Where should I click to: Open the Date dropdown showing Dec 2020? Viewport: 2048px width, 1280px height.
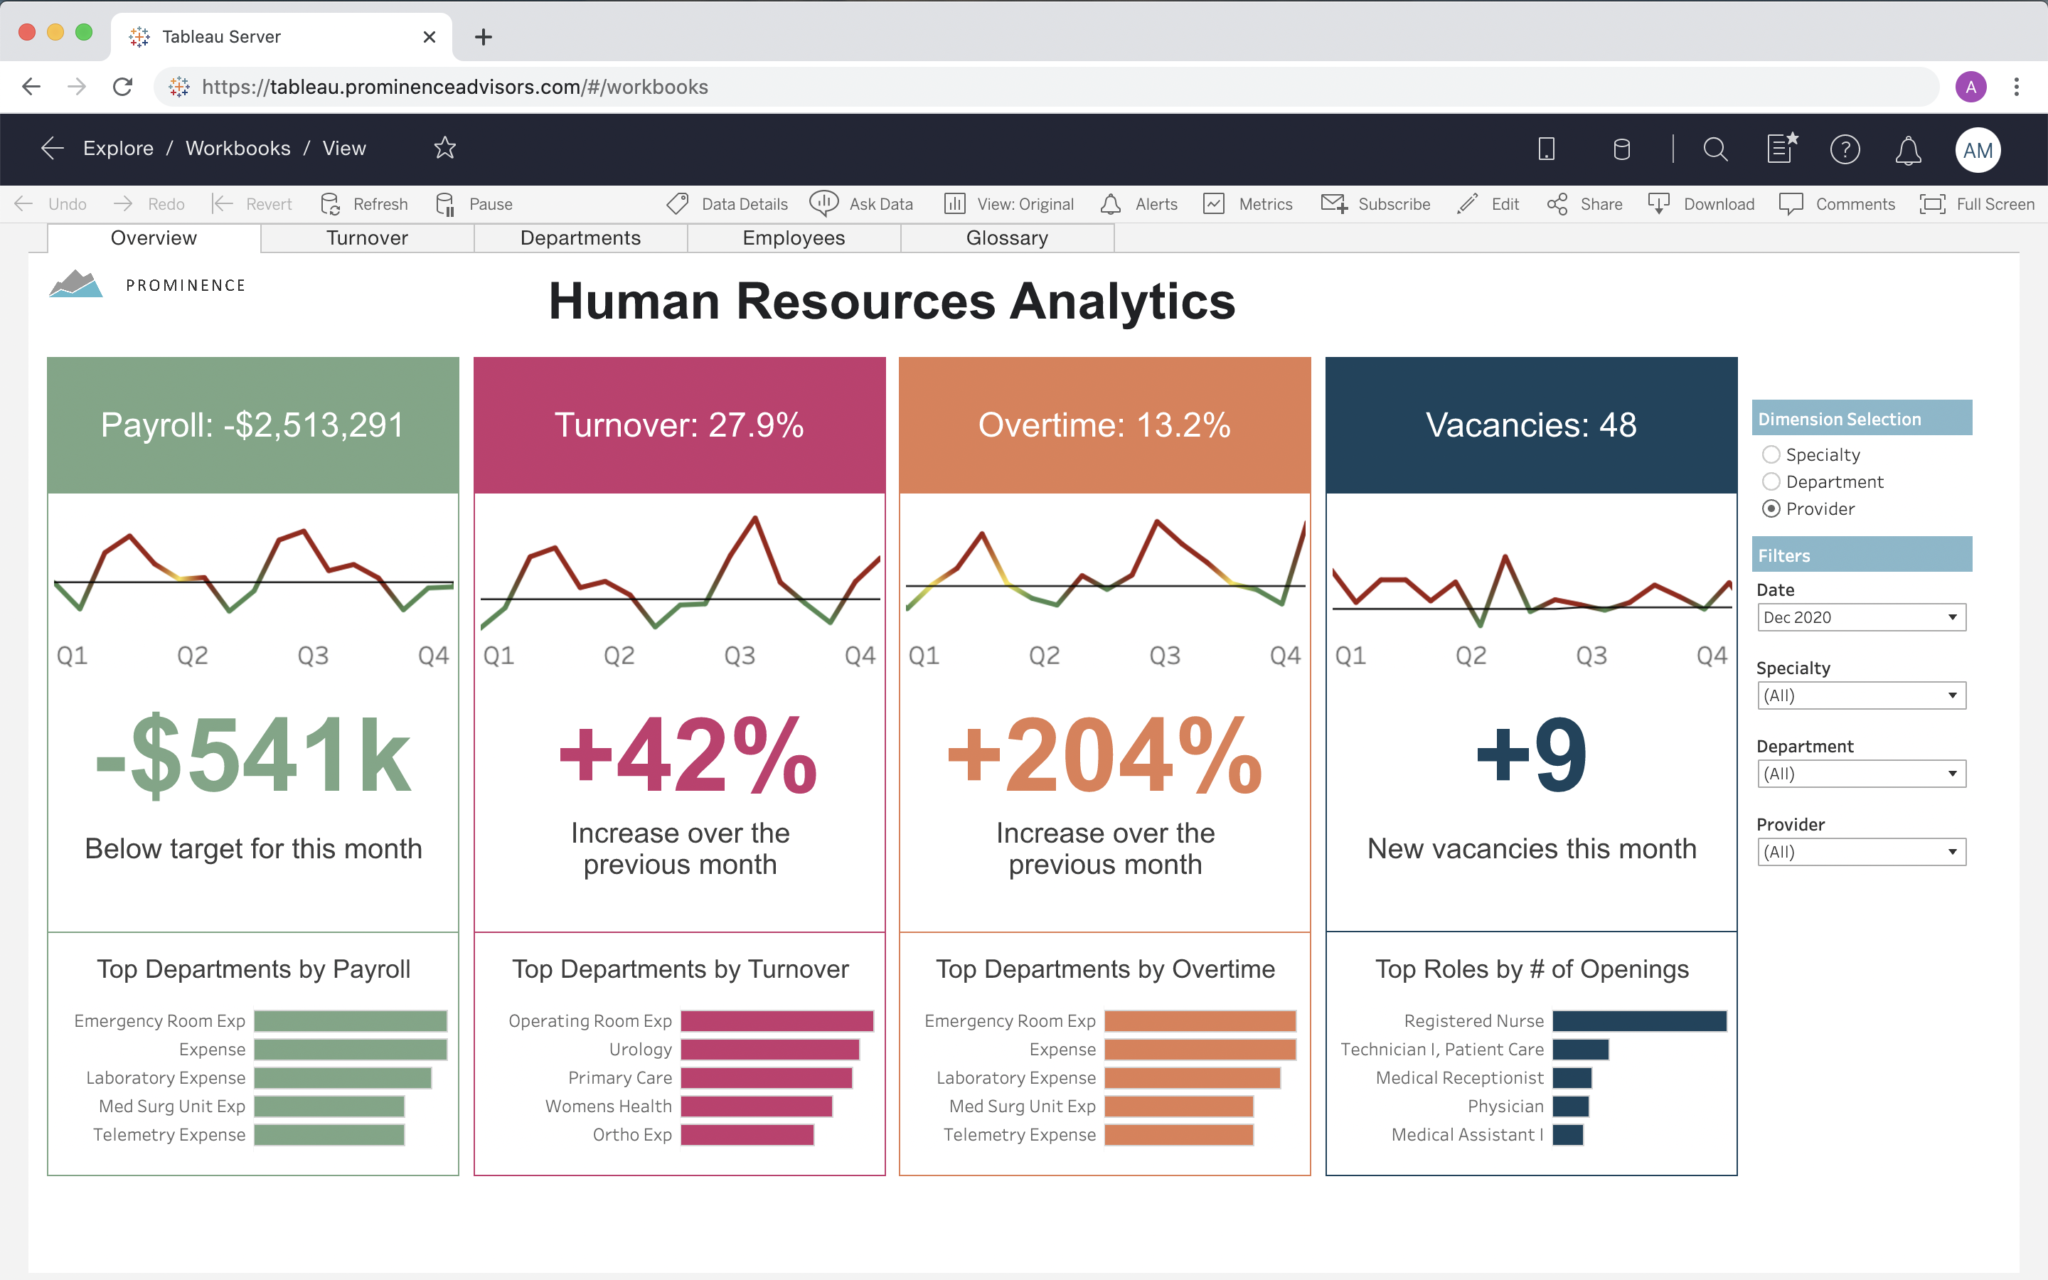(1860, 618)
